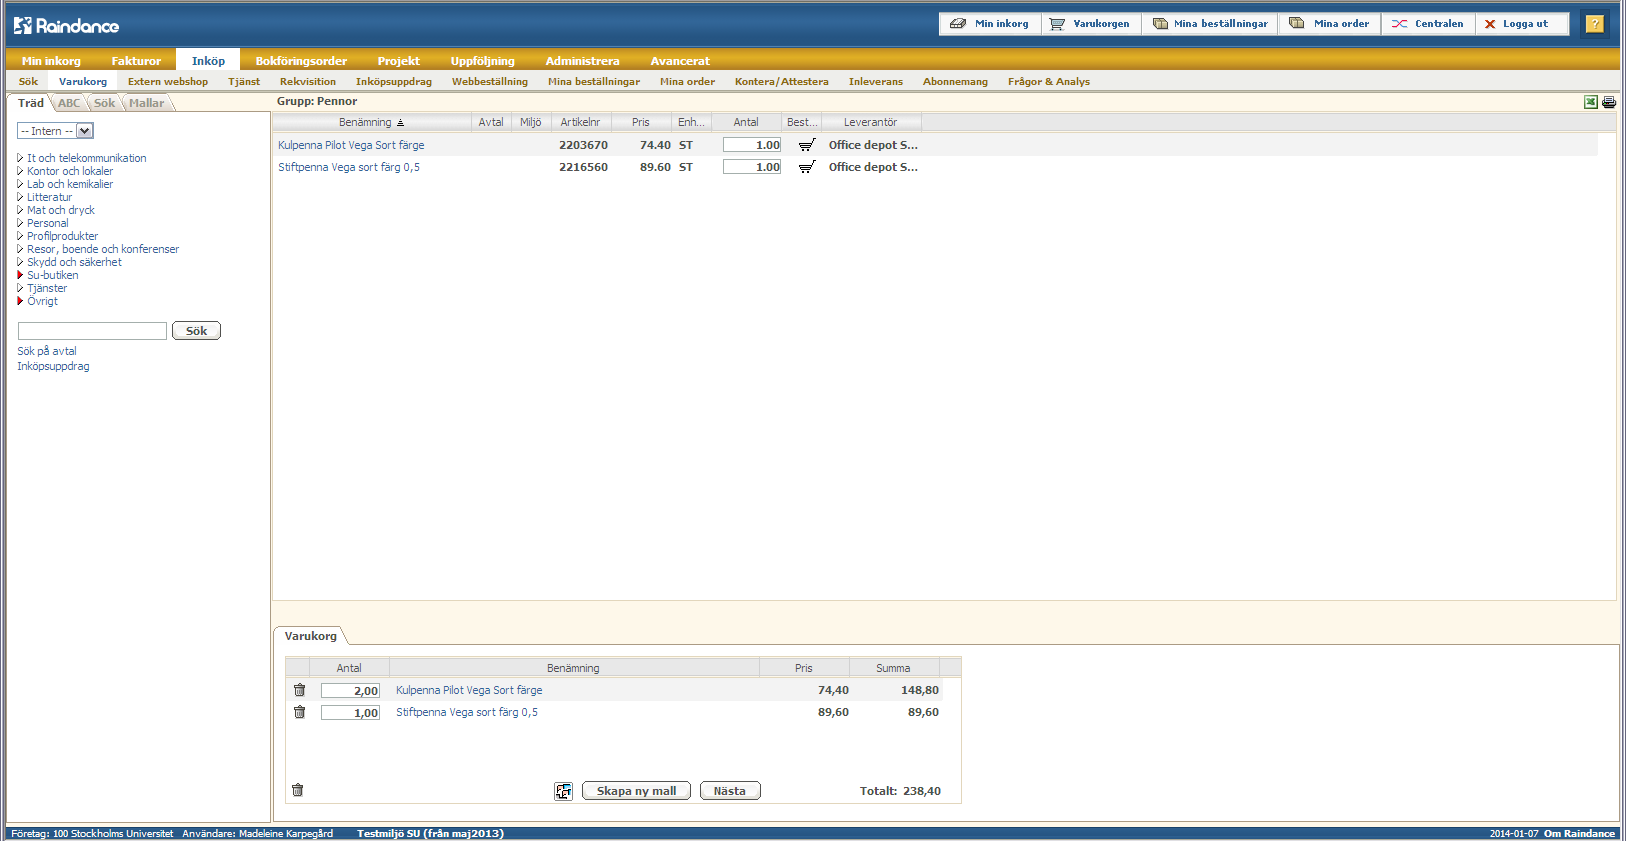Expand It och telekommunikation tree node
The width and height of the screenshot is (1626, 841).
[20, 158]
